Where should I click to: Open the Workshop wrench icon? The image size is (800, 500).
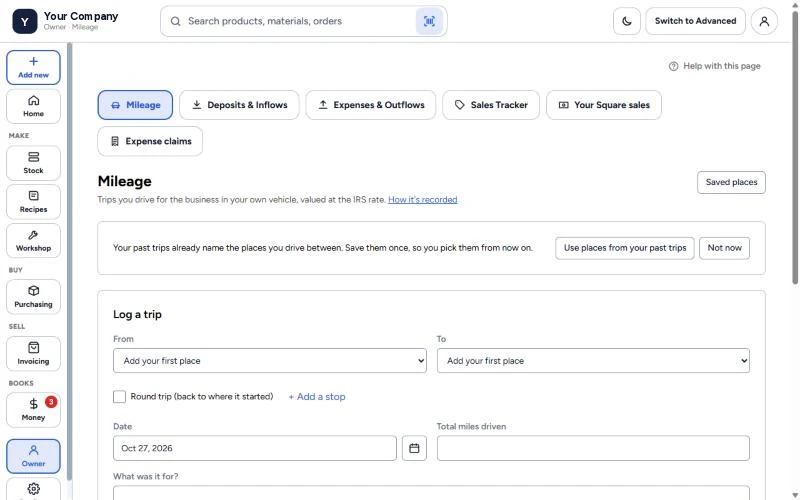point(33,241)
